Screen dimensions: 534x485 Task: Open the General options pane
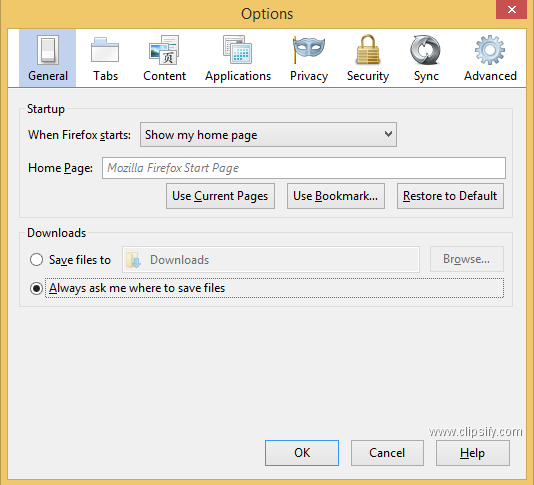(x=47, y=58)
